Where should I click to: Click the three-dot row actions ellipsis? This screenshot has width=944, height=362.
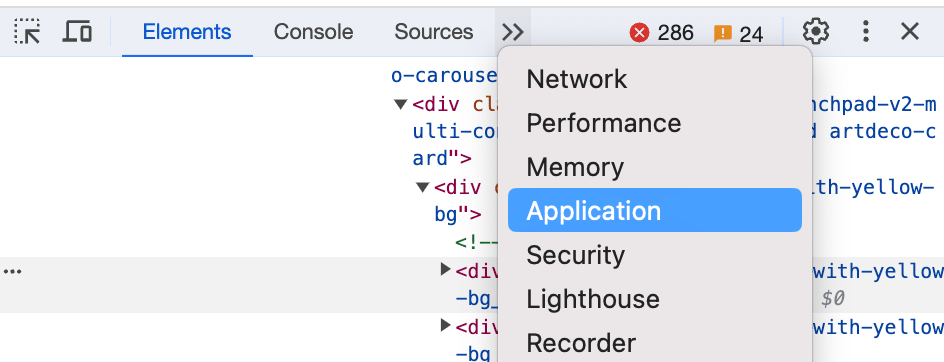(x=12, y=272)
